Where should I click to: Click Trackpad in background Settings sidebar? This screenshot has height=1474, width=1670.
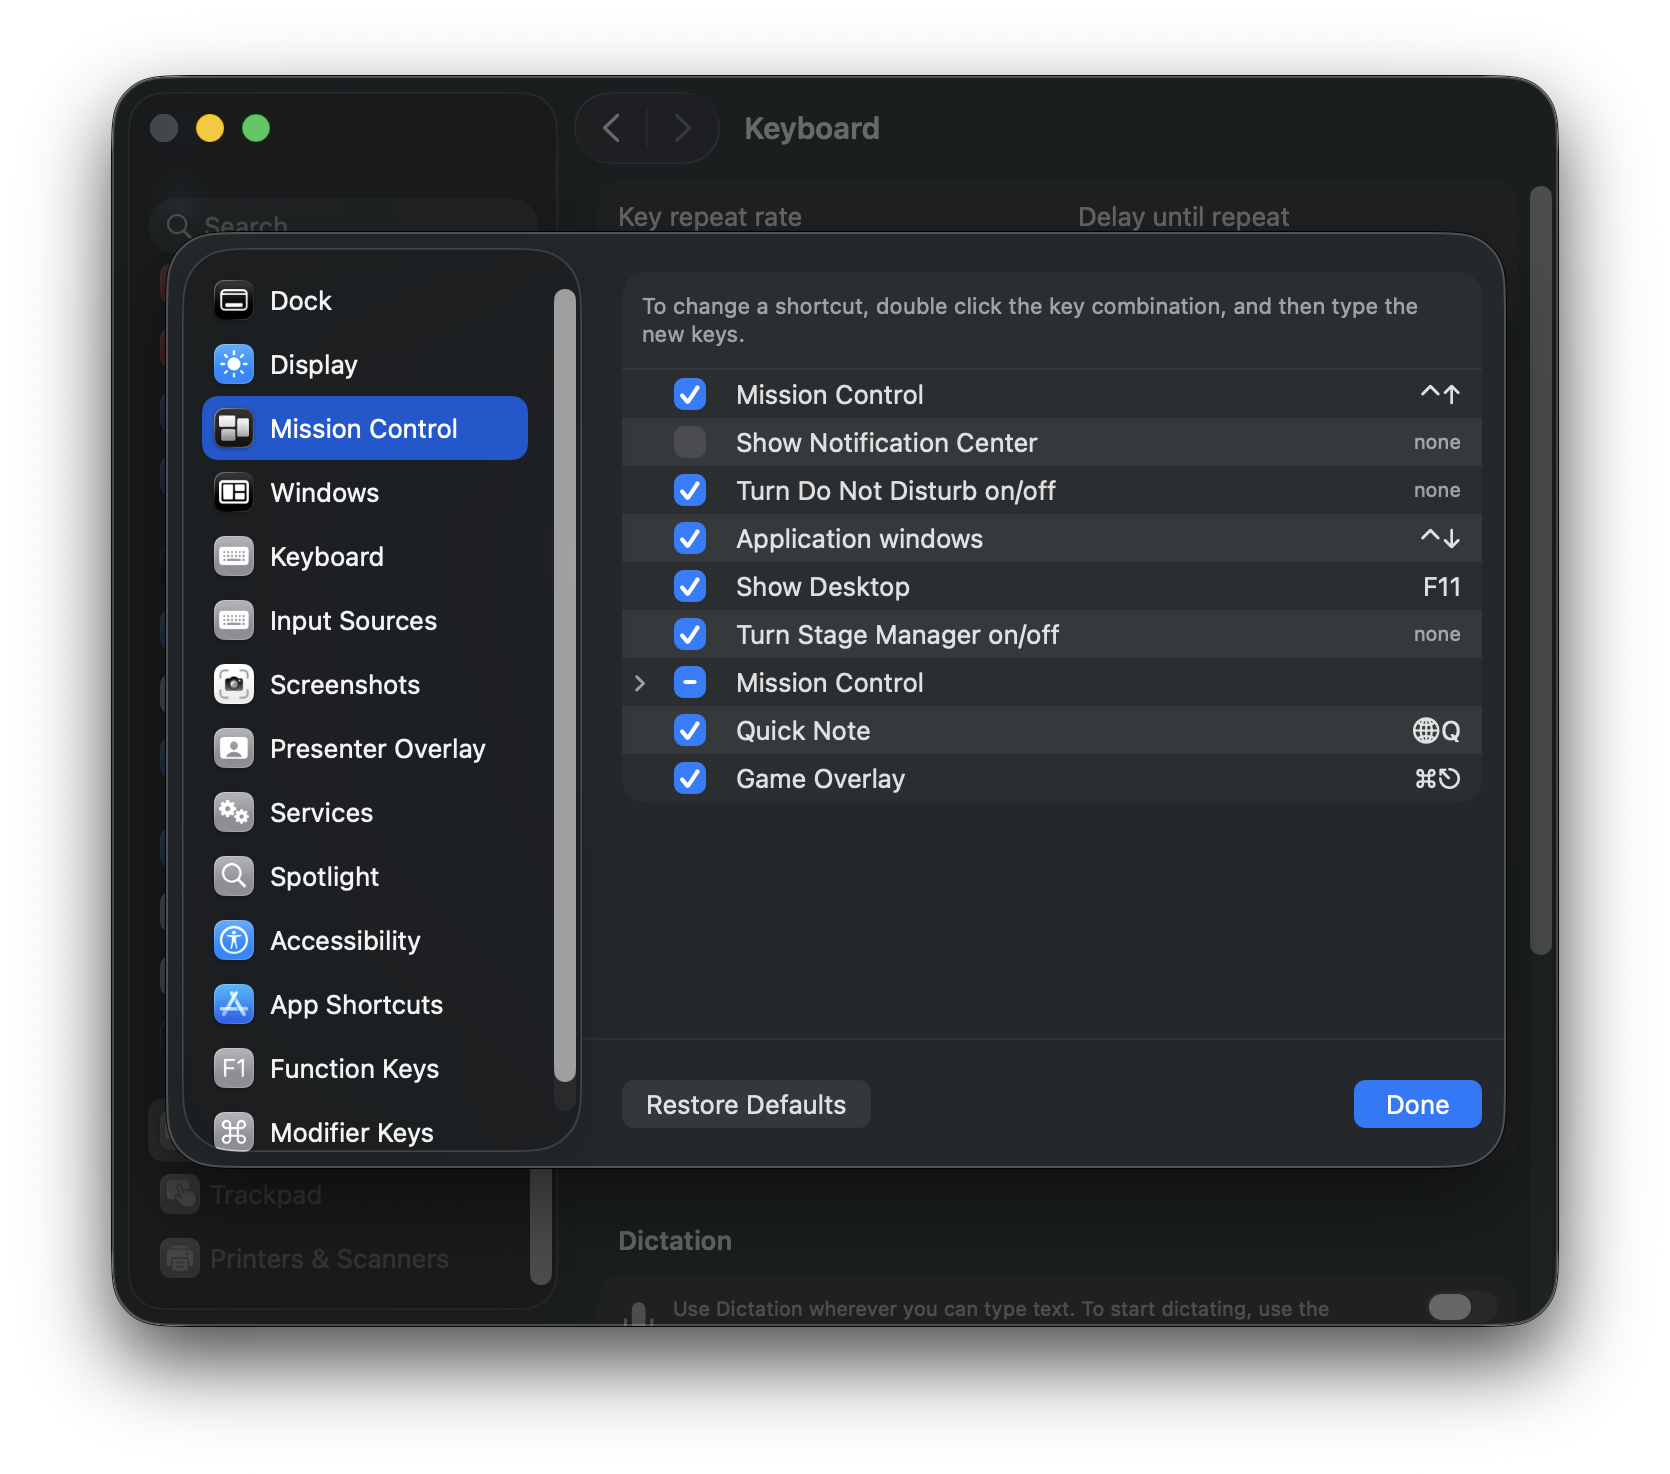(266, 1195)
